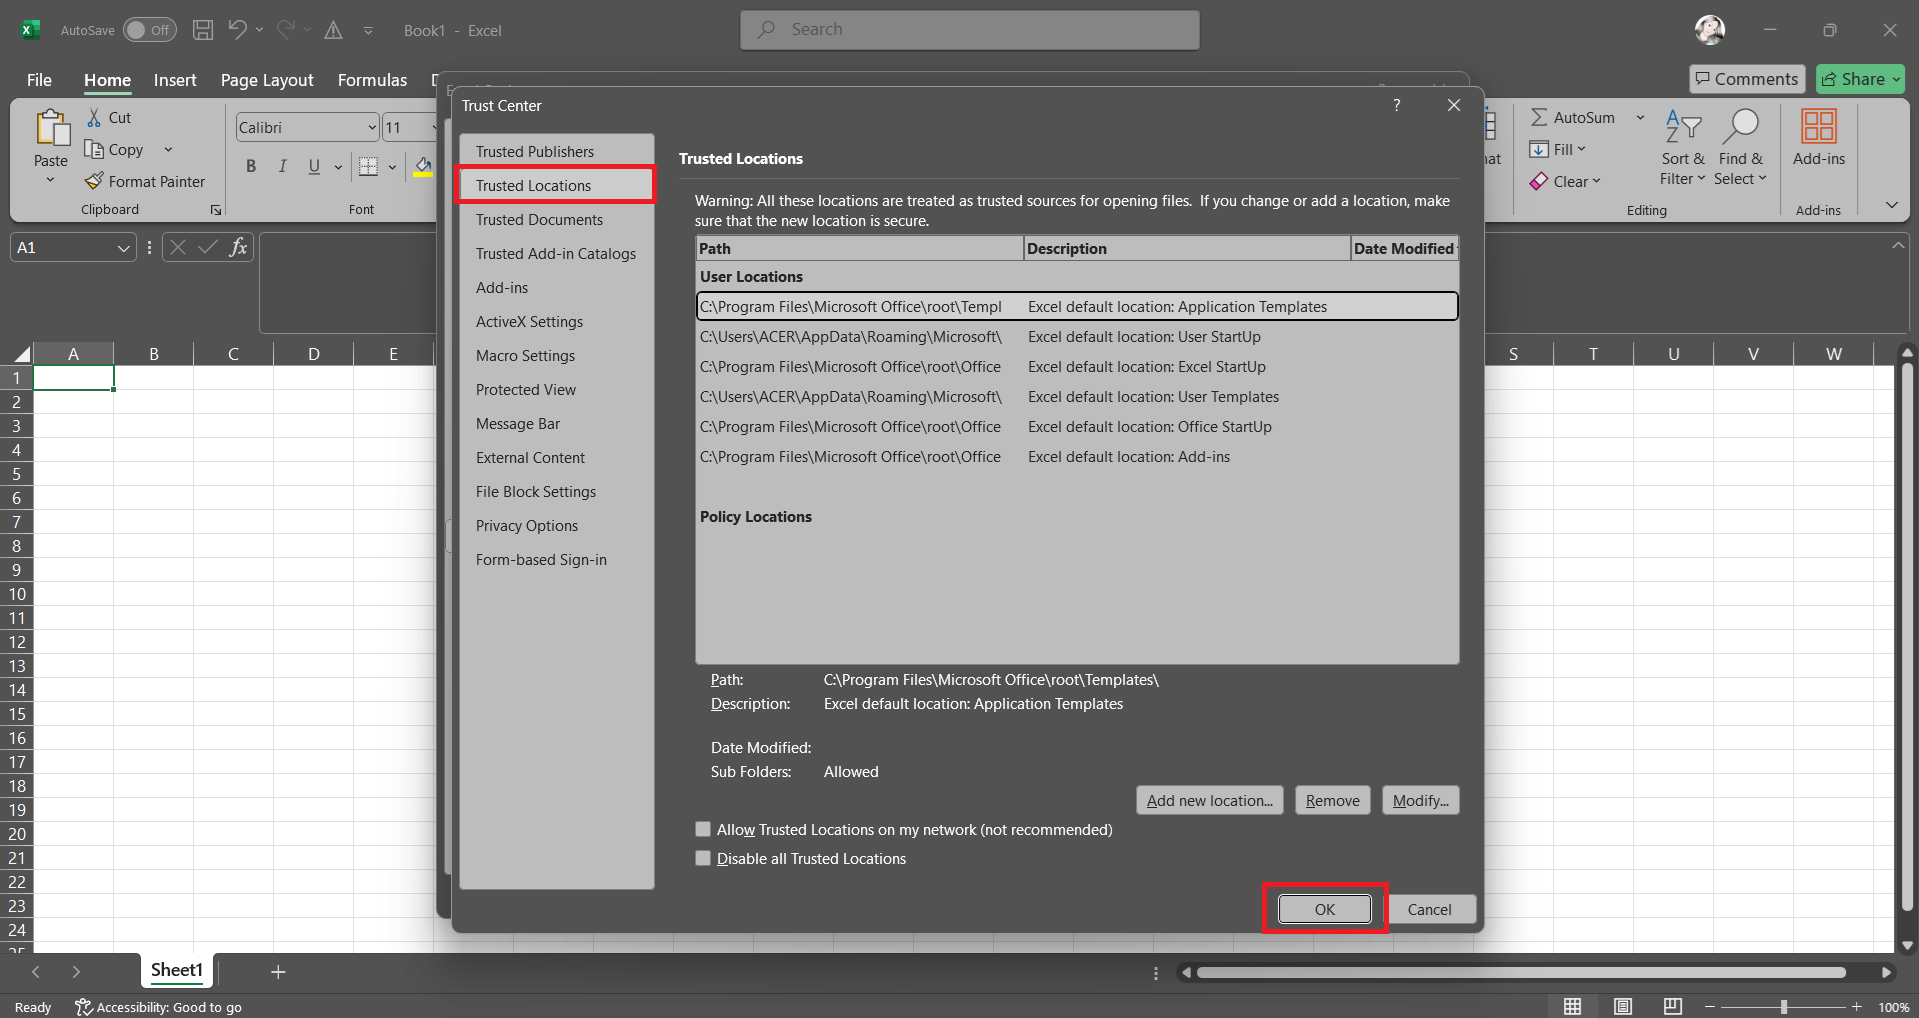The image size is (1919, 1018).
Task: Select the Sheet1 tab
Action: (x=177, y=970)
